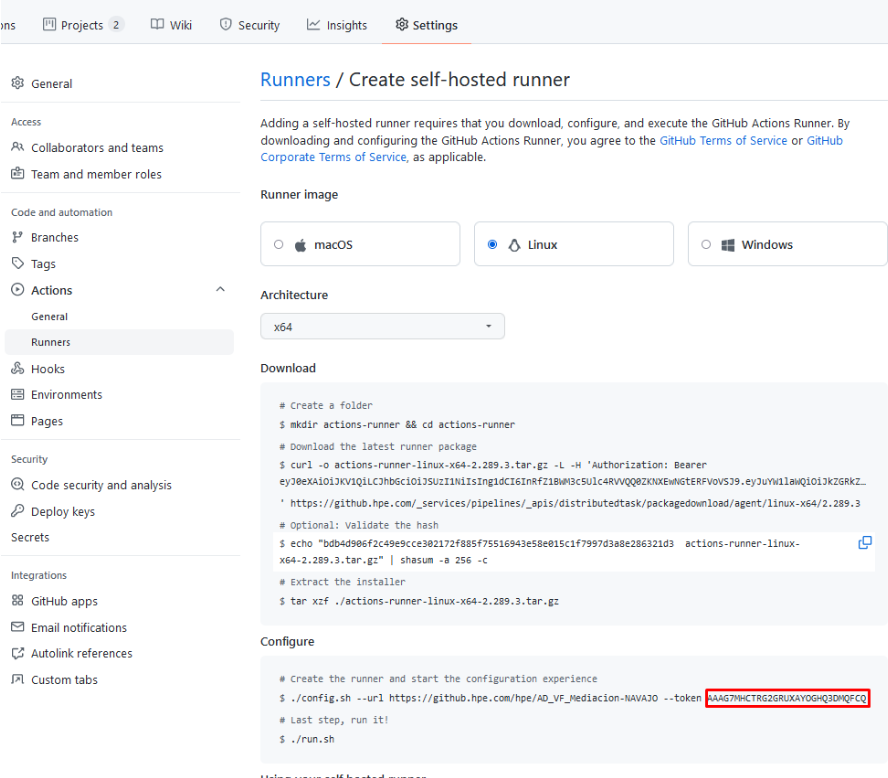The width and height of the screenshot is (888, 778).
Task: Go to Team and member roles
Action: (96, 174)
